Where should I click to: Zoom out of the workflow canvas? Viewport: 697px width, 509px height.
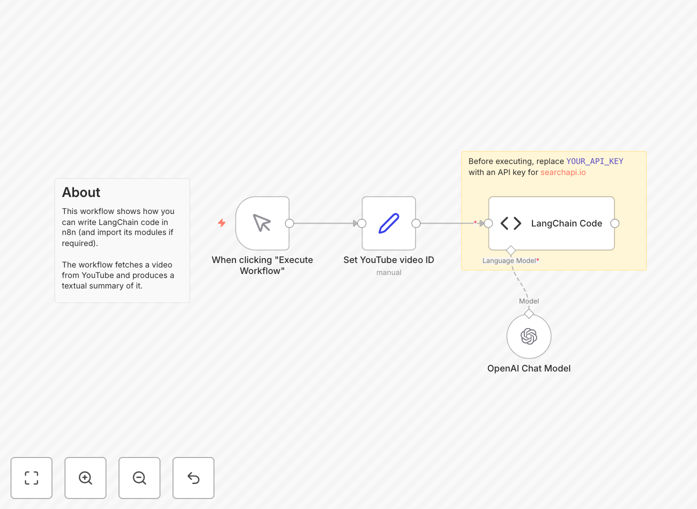tap(139, 478)
